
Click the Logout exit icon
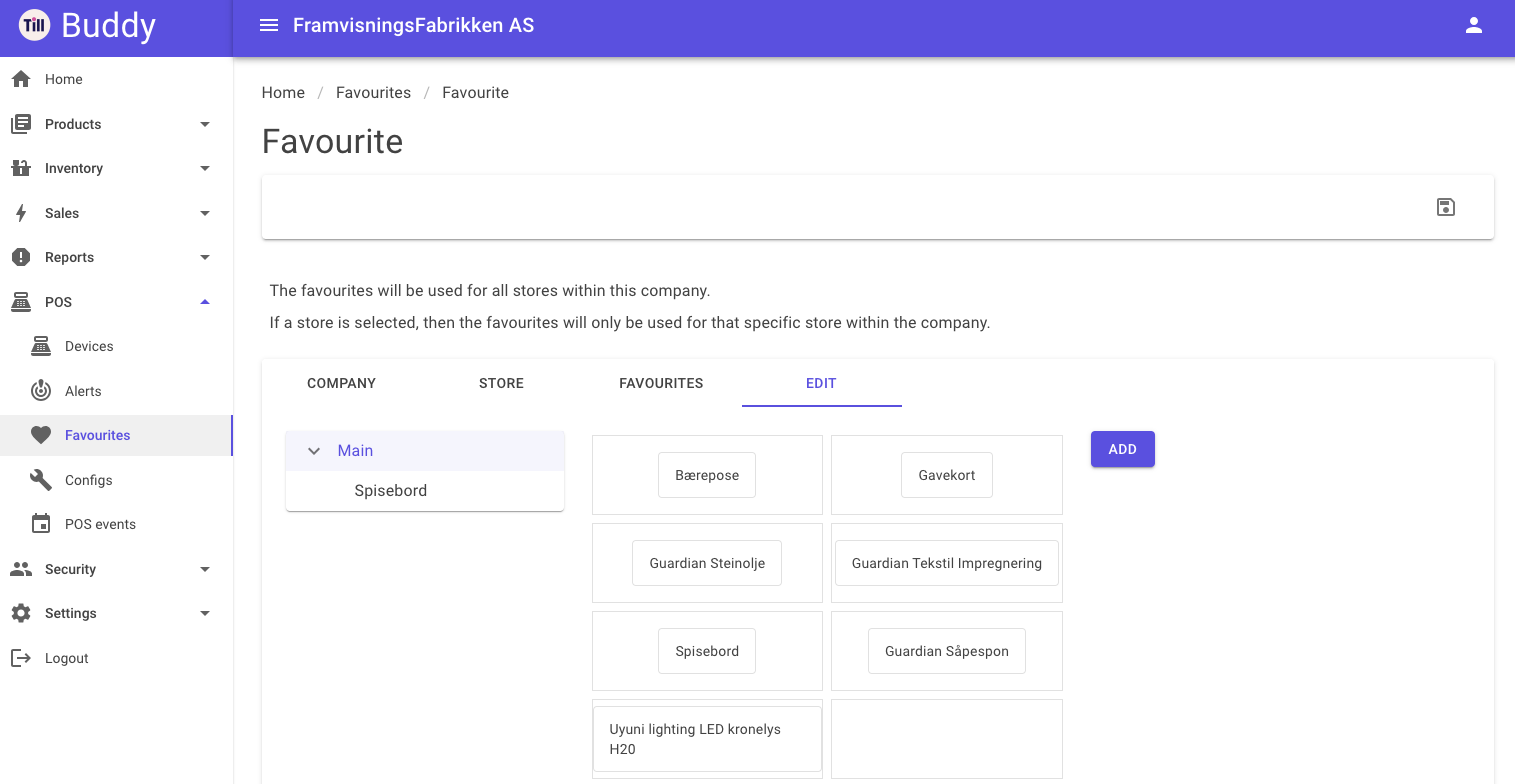[21, 658]
